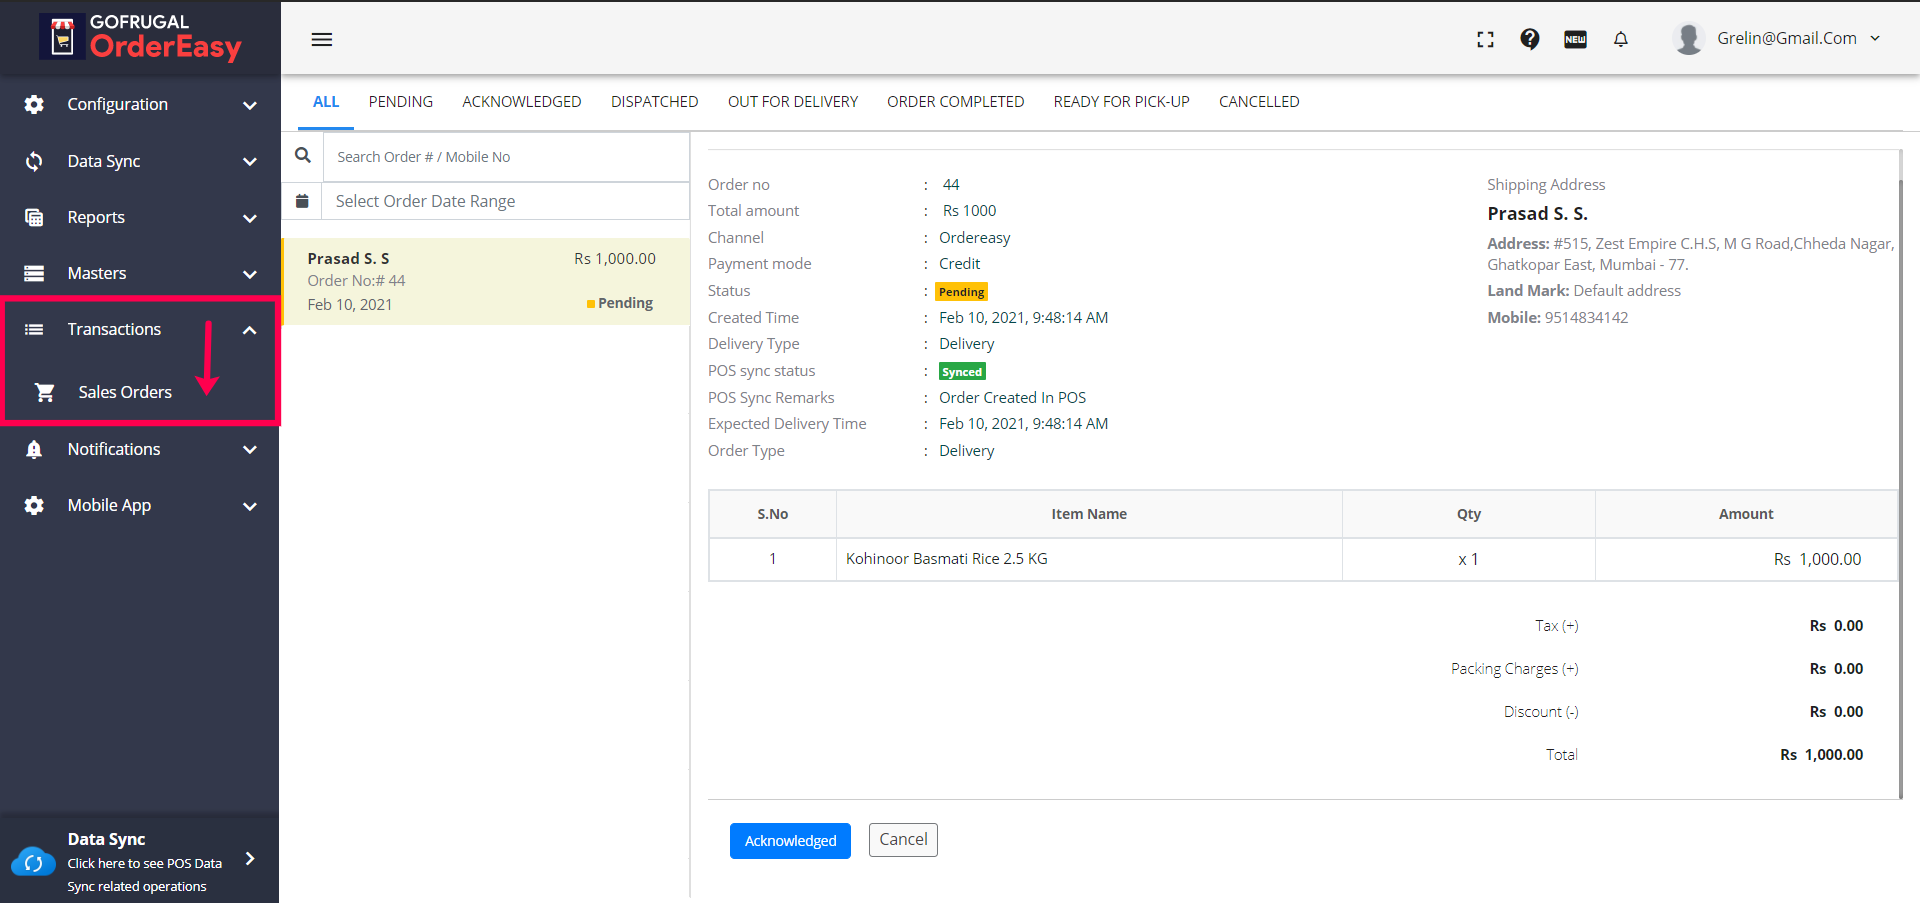Focus the Search Order # / Mobile No field
This screenshot has height=903, width=1920.
point(505,157)
